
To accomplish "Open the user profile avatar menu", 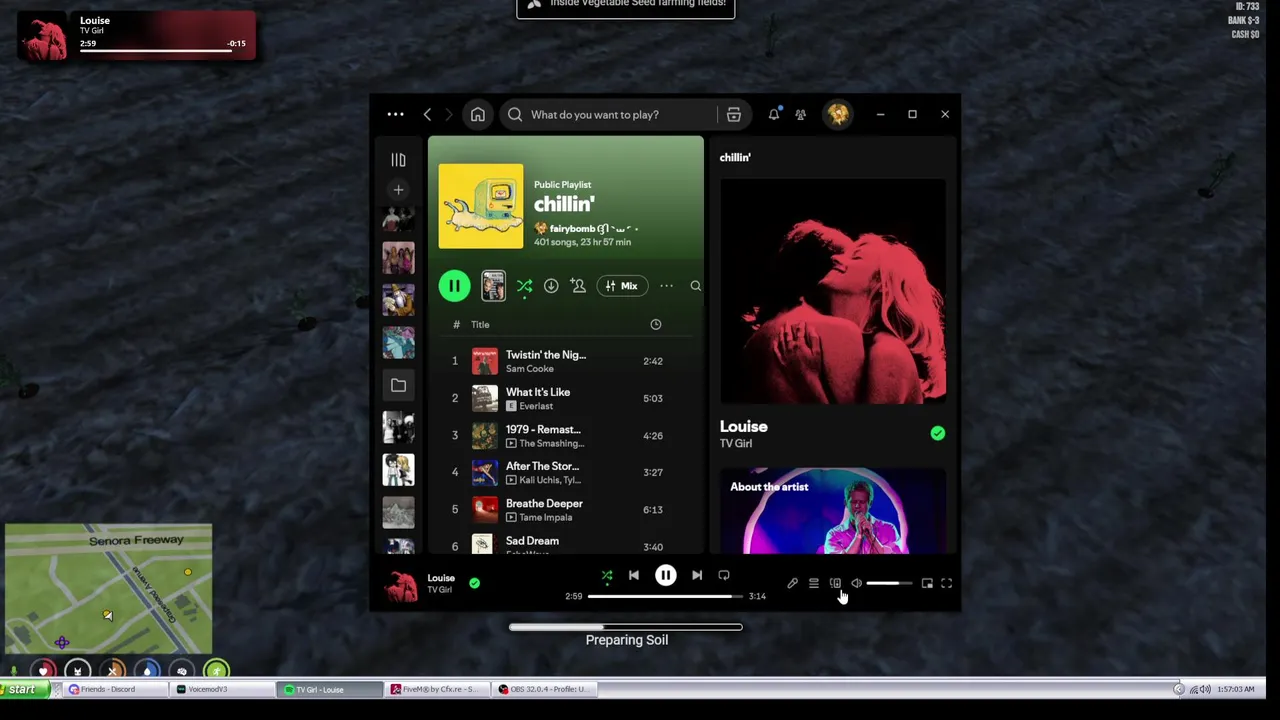I will pos(838,114).
